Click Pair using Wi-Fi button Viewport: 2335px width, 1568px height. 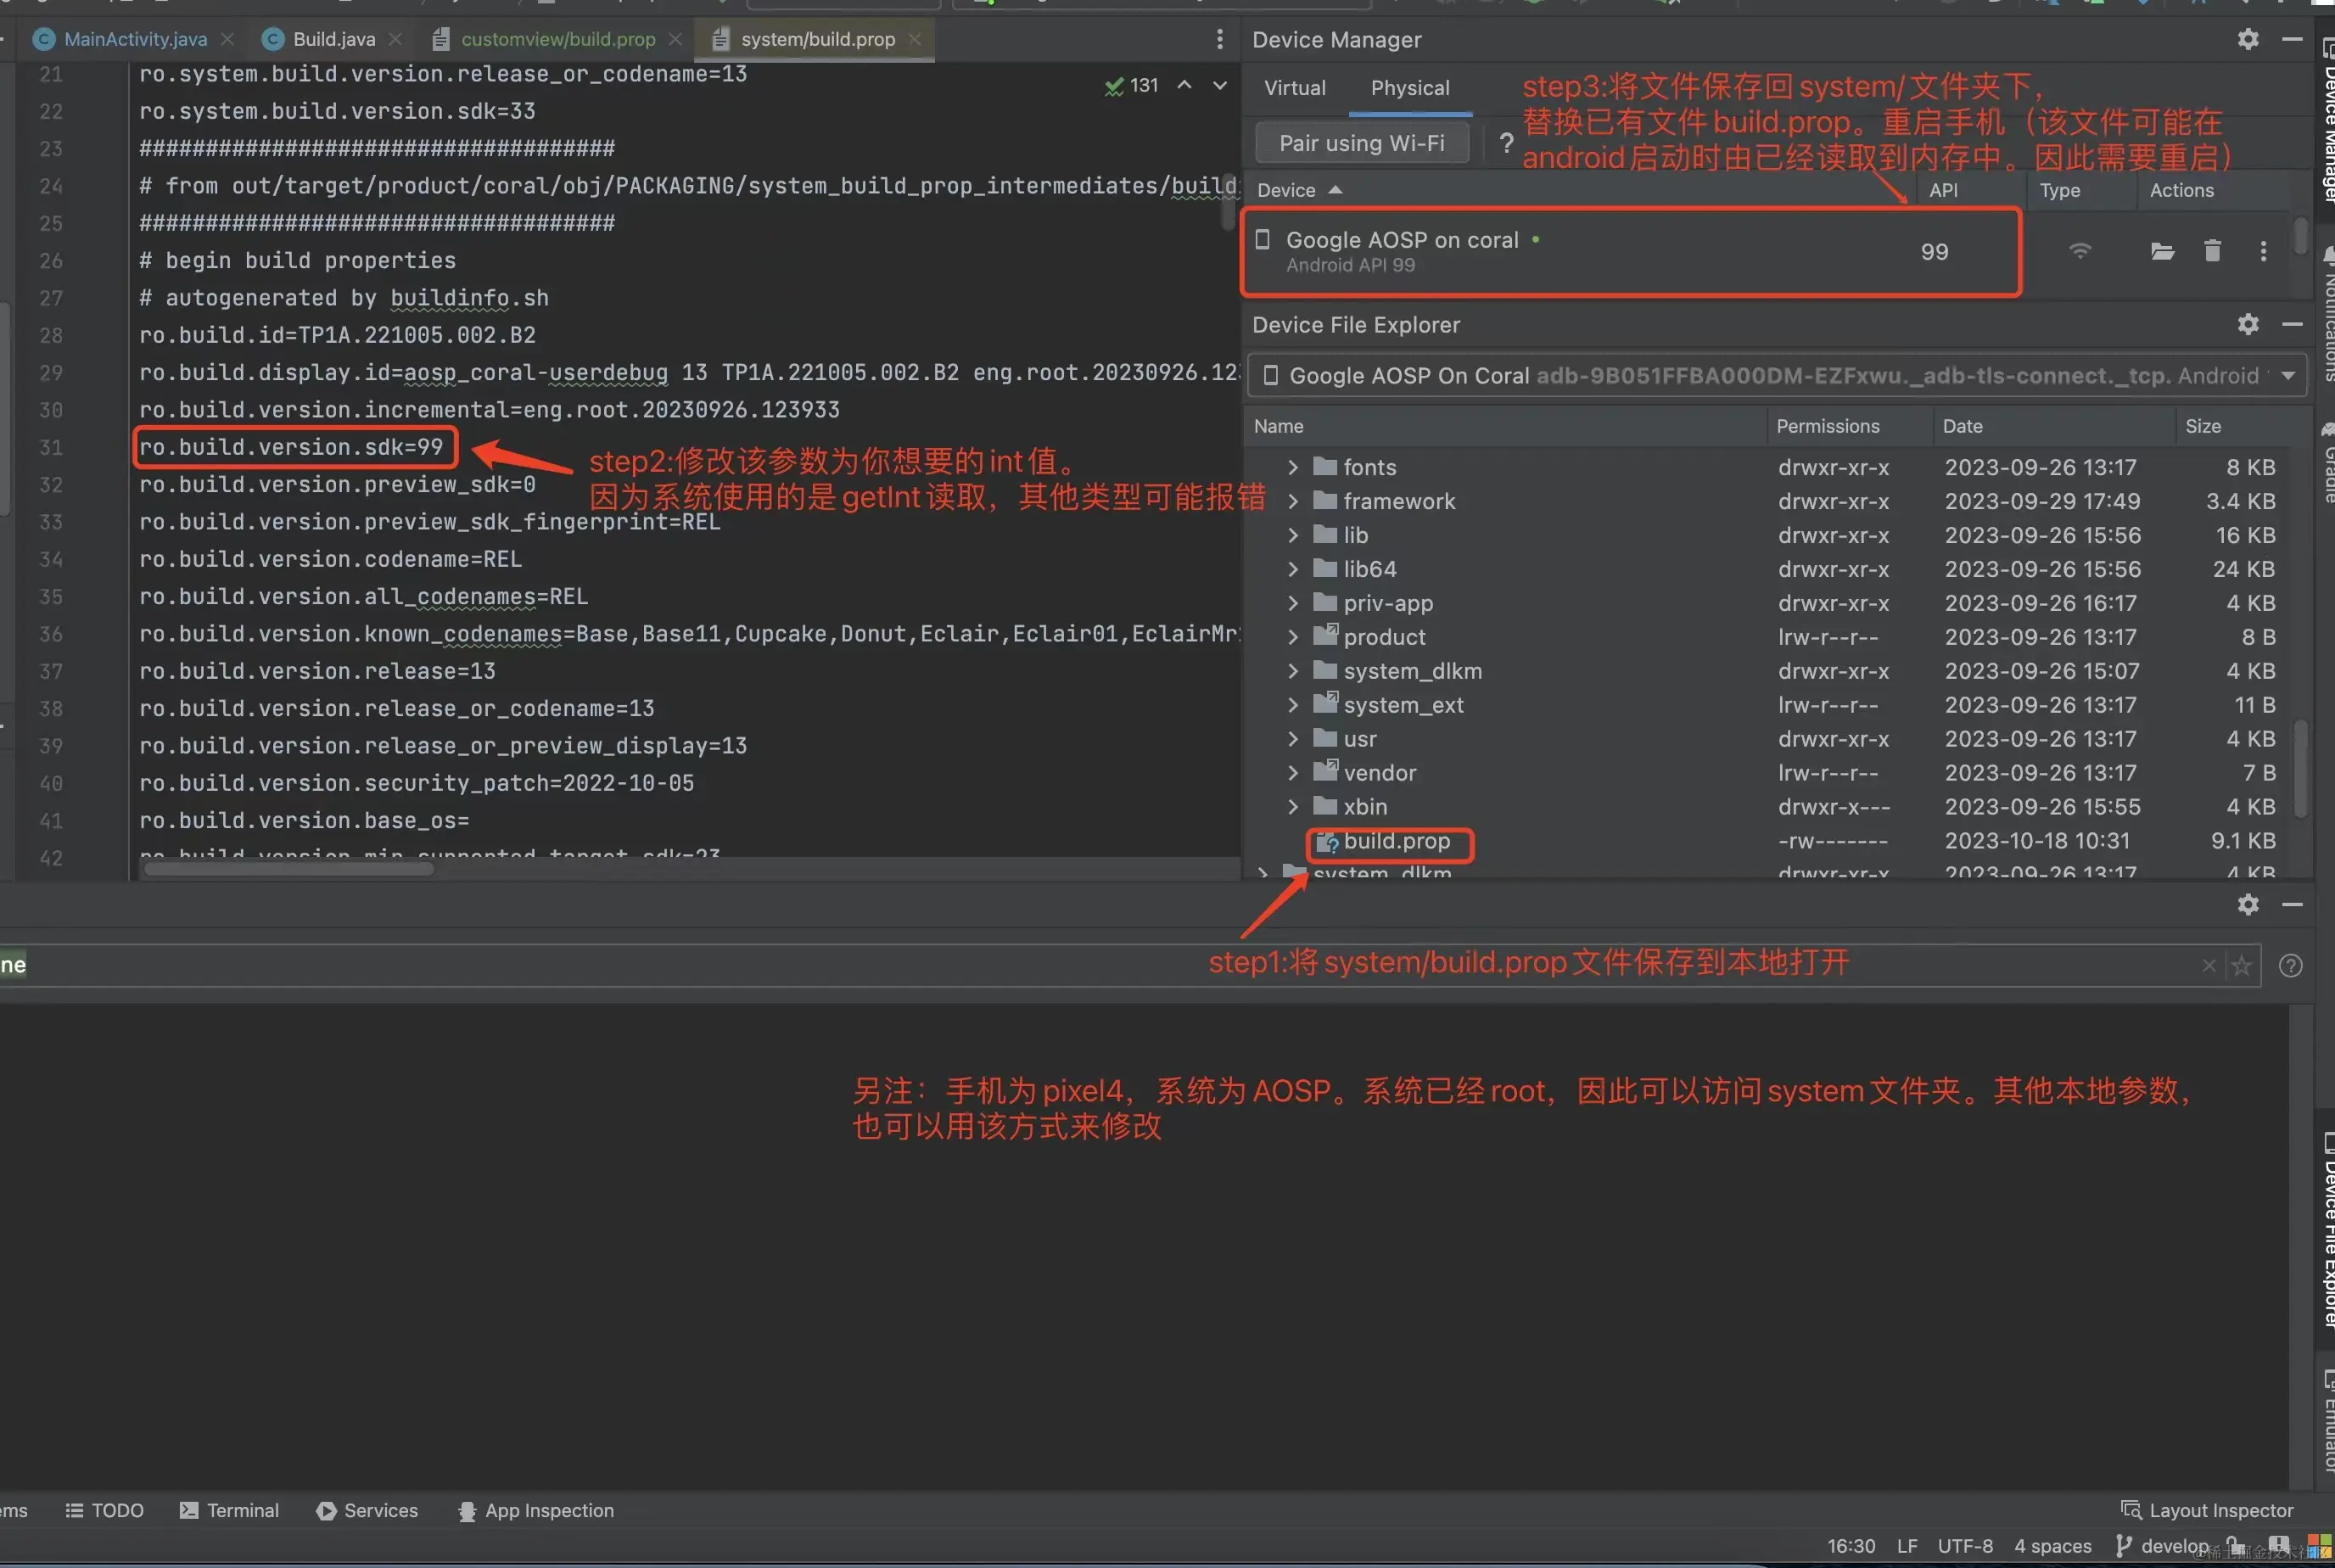(x=1361, y=143)
